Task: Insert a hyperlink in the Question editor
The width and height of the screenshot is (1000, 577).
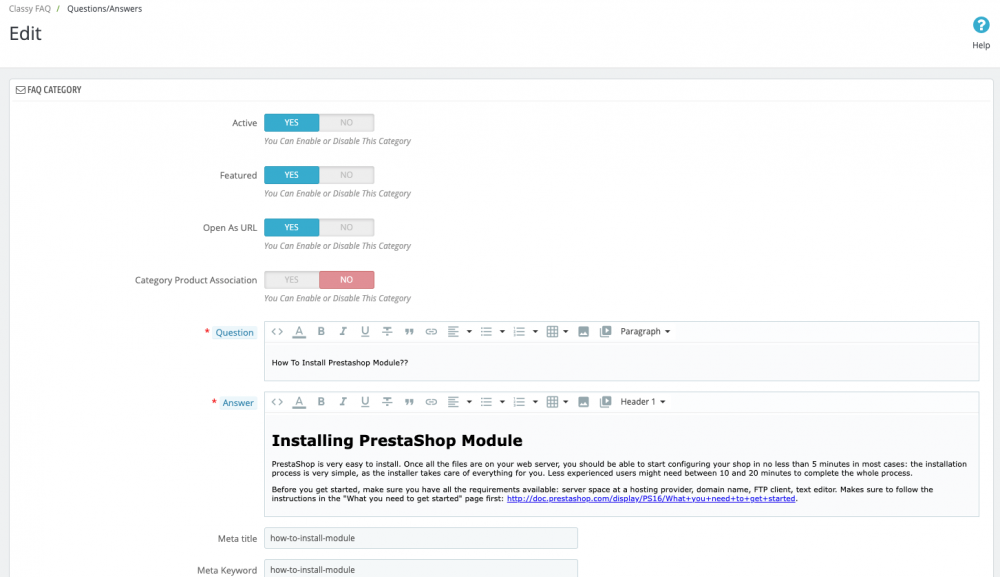Action: click(431, 331)
